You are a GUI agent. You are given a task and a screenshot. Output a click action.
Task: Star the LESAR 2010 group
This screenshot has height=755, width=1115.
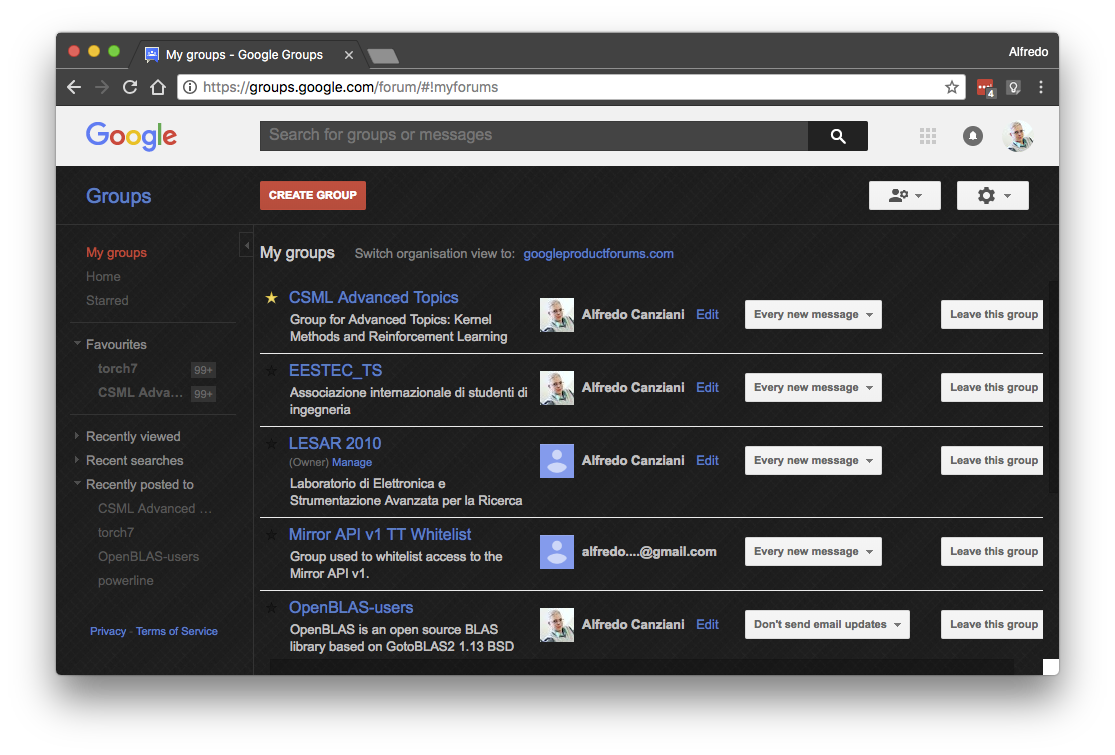[271, 444]
